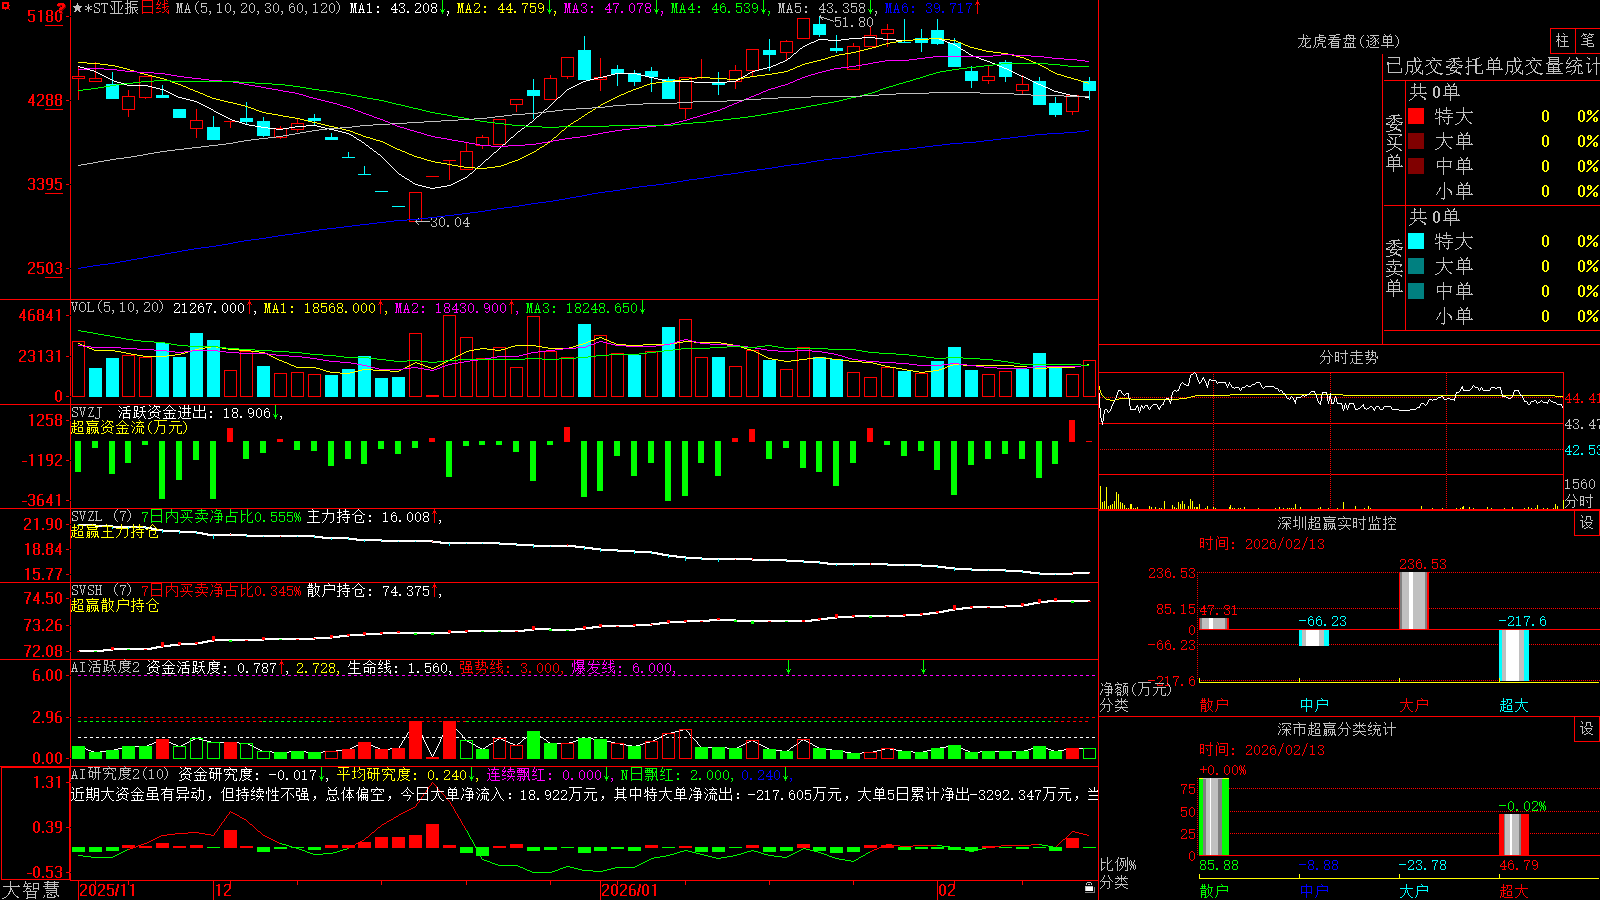Viewport: 1600px width, 900px height.
Task: Click the 12 month marker on timeline
Action: 224,890
